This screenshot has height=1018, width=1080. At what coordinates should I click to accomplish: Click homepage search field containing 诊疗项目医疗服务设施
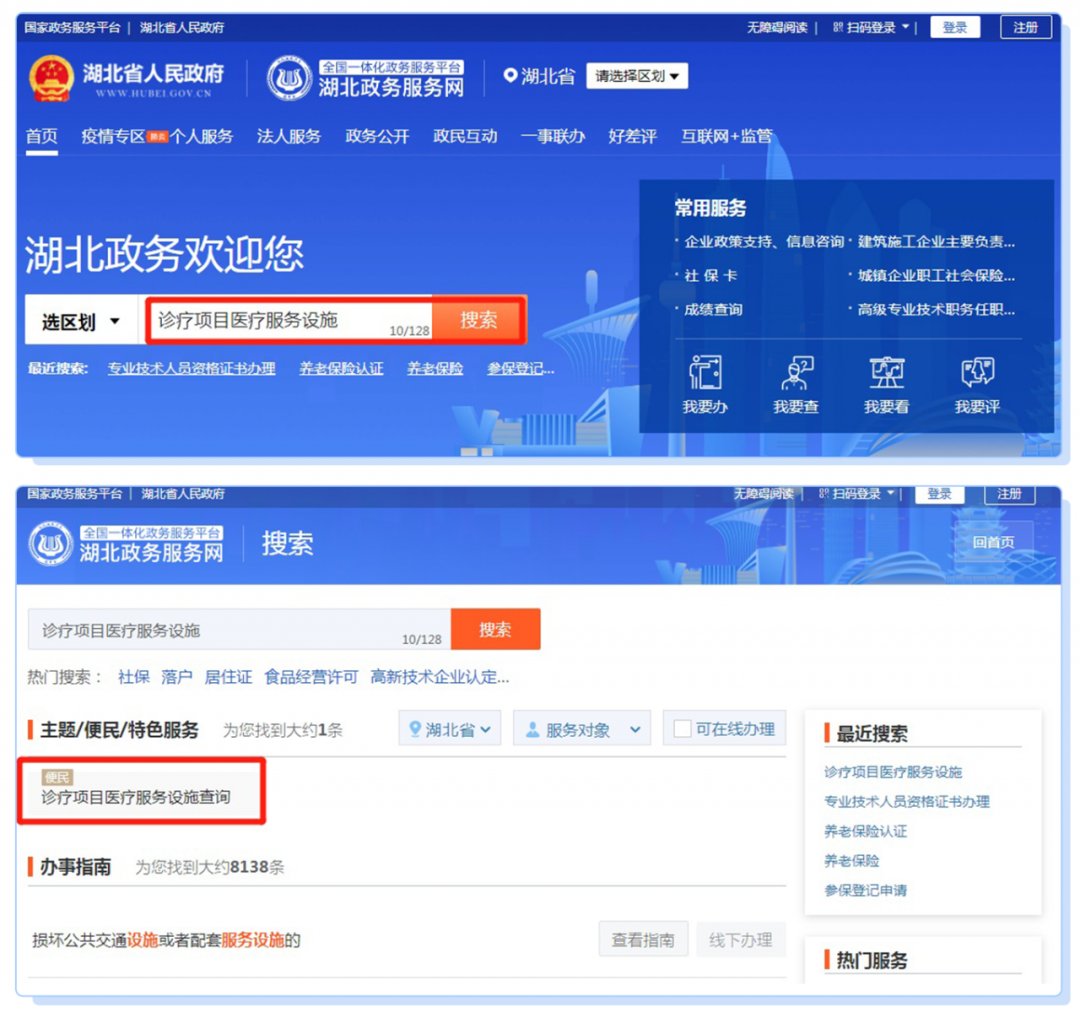(x=289, y=320)
